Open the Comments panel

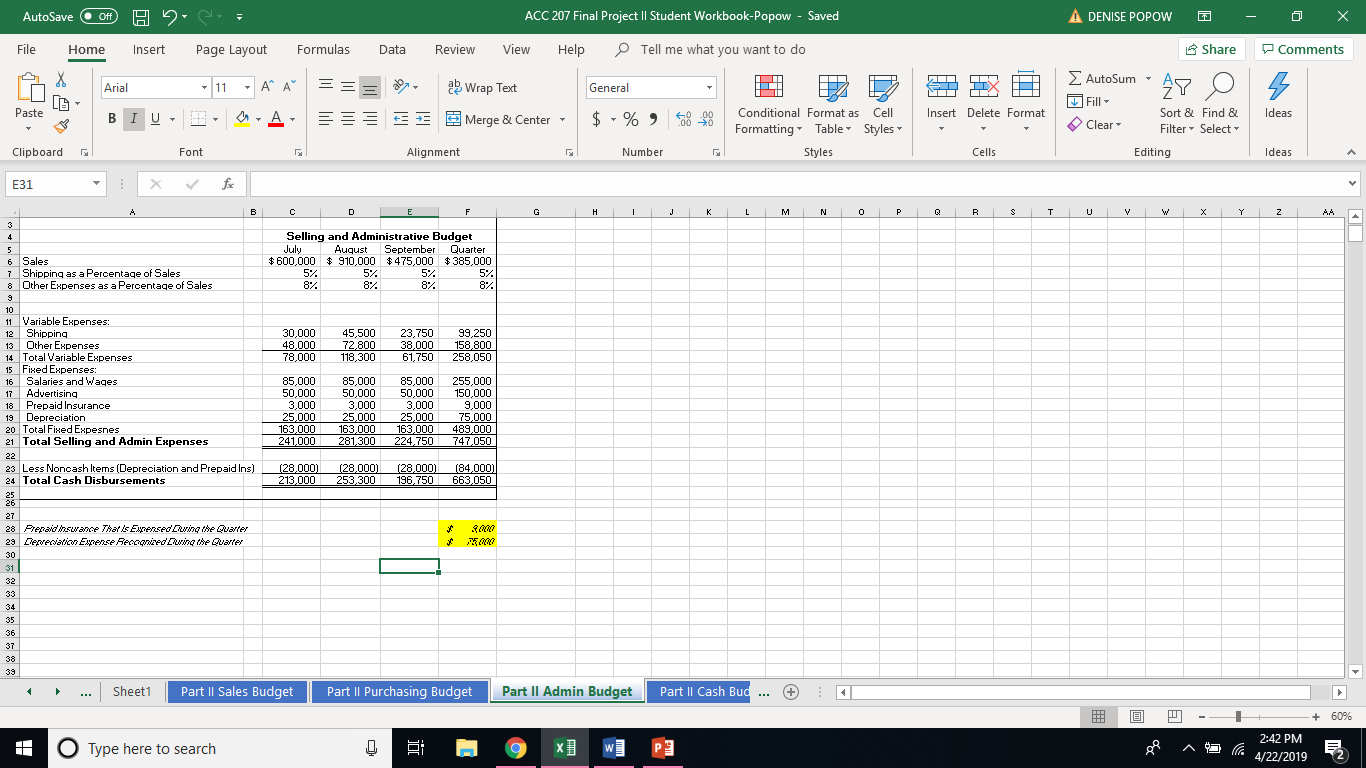1302,48
